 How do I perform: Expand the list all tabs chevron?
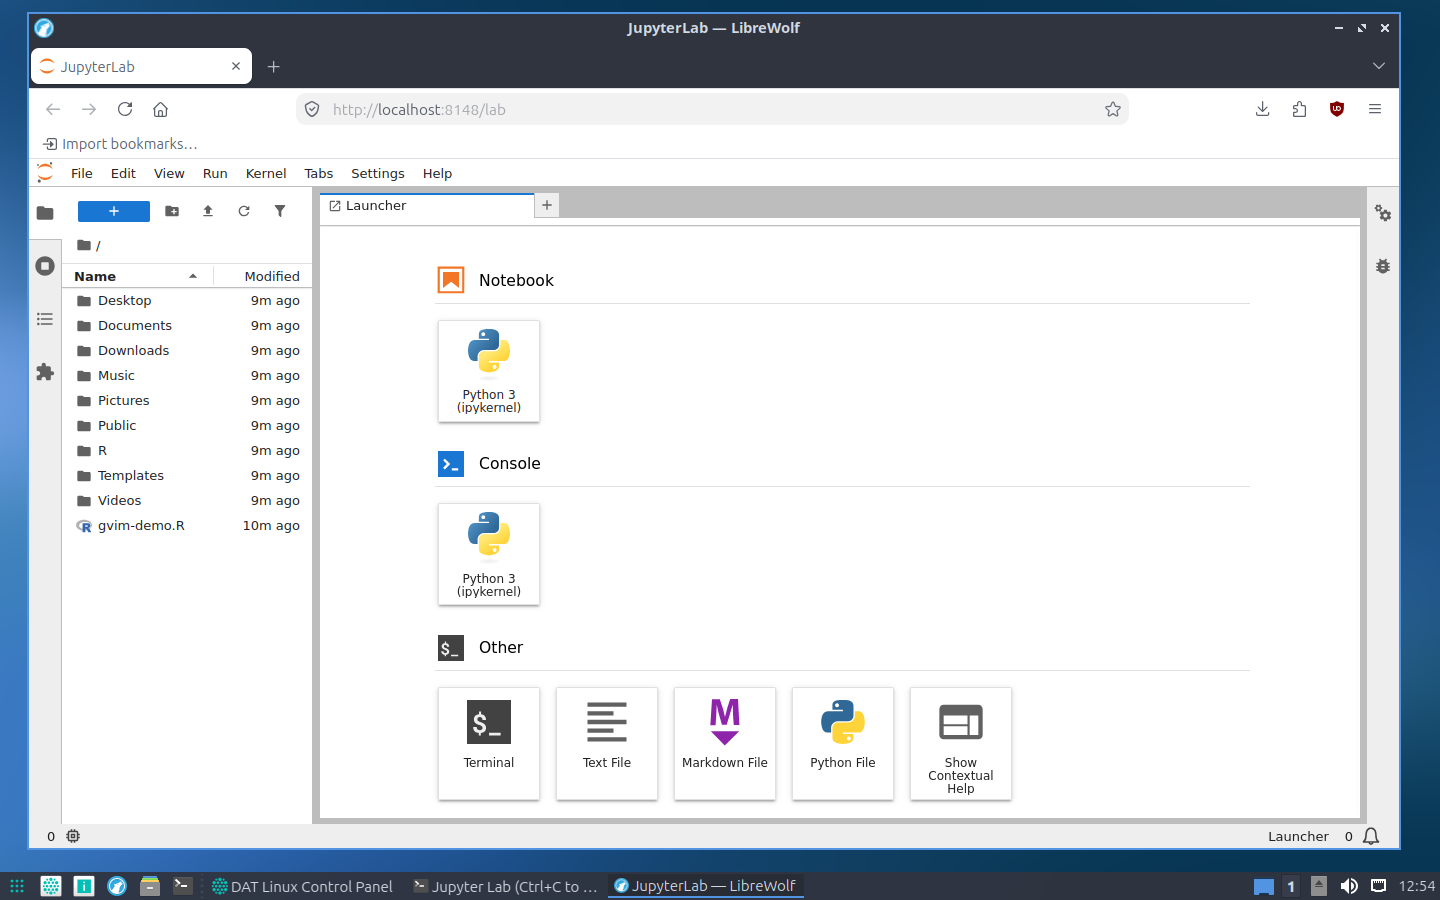click(x=1379, y=66)
